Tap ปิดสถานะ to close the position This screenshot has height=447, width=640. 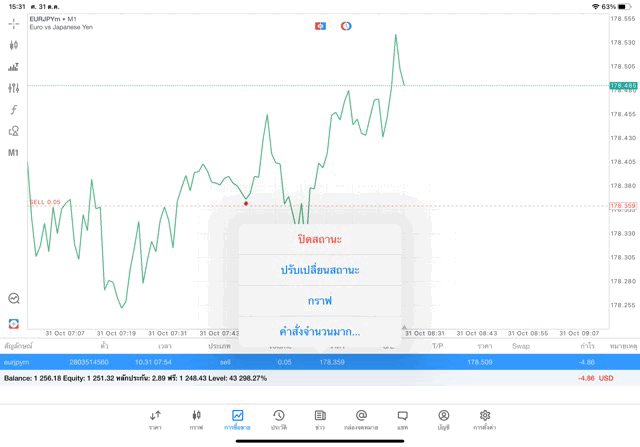(x=320, y=240)
